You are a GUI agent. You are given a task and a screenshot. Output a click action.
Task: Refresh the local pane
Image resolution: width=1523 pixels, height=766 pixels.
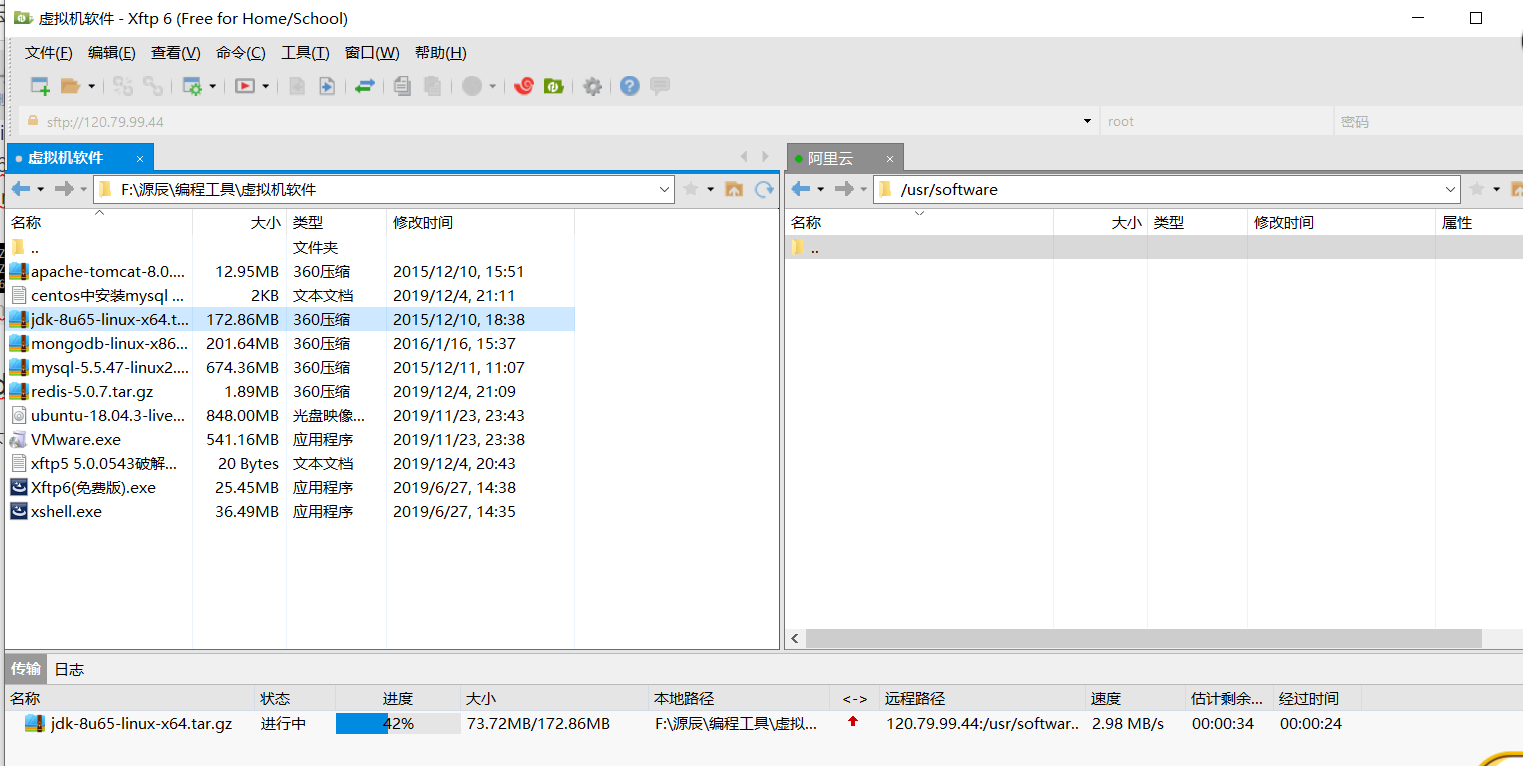point(764,189)
